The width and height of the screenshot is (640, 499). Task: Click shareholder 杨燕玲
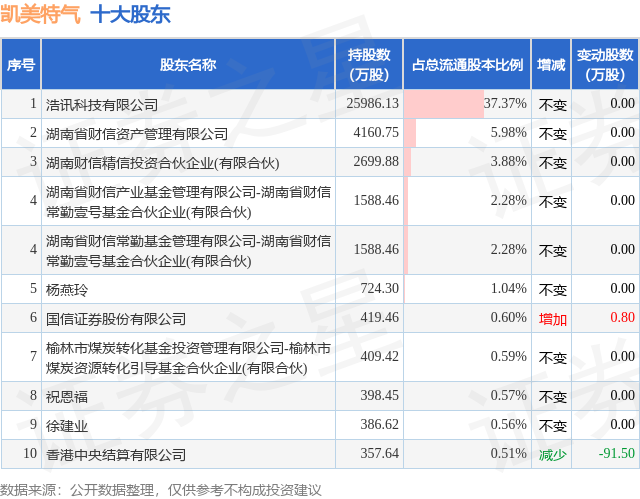(x=67, y=290)
